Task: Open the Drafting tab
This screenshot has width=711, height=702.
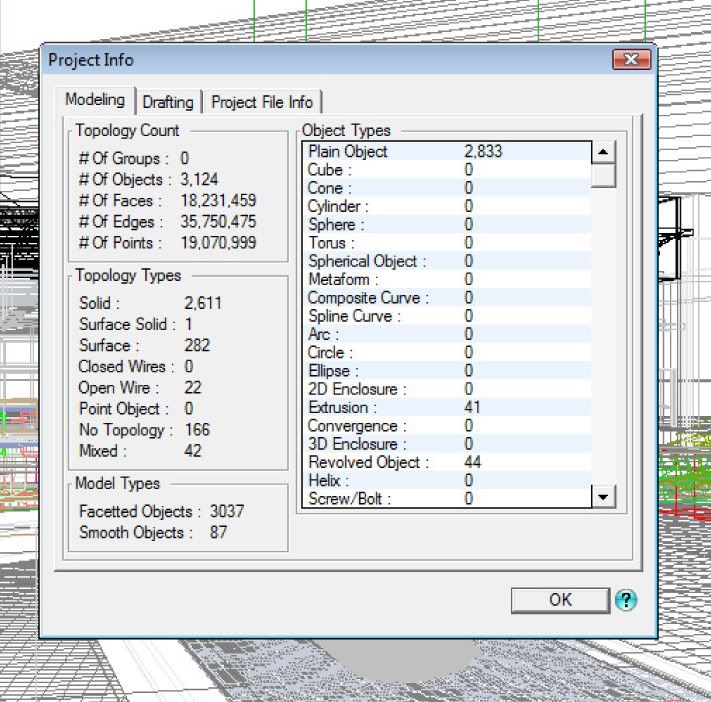Action: [168, 102]
